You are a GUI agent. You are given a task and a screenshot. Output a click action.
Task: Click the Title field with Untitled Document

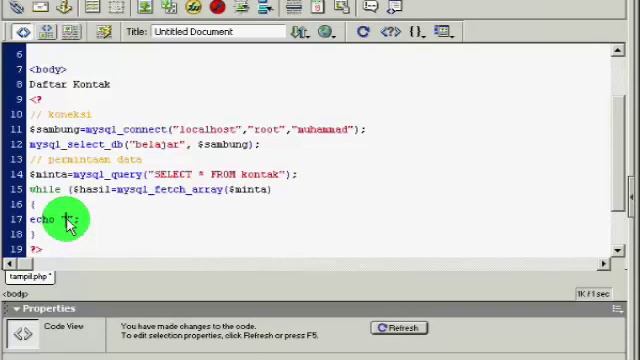218,32
